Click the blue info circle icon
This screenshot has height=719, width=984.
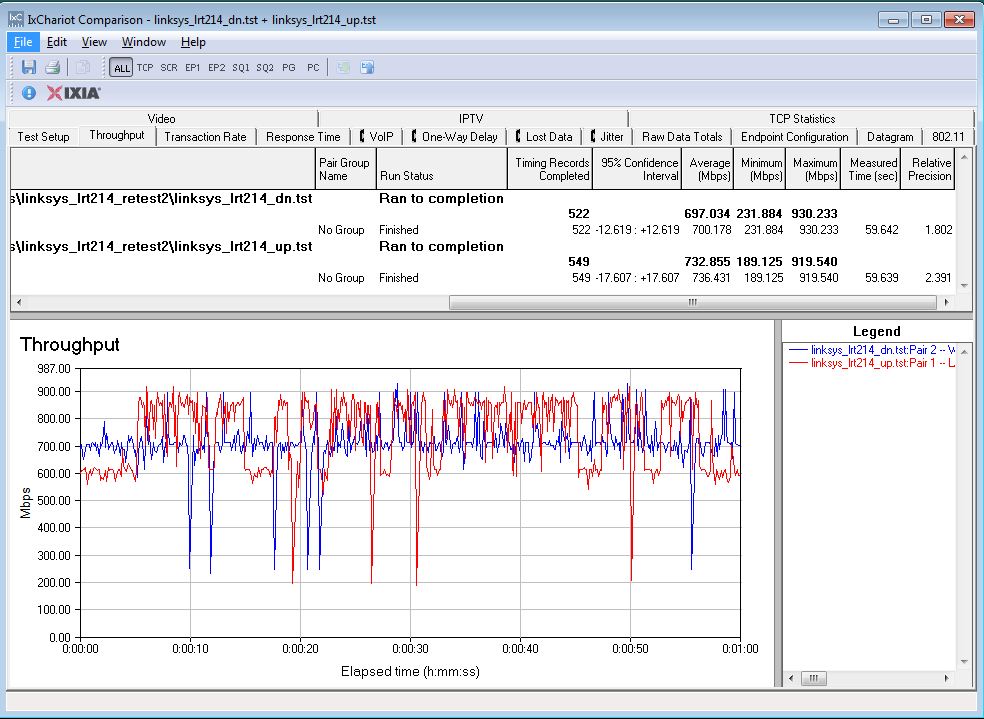[x=29, y=93]
